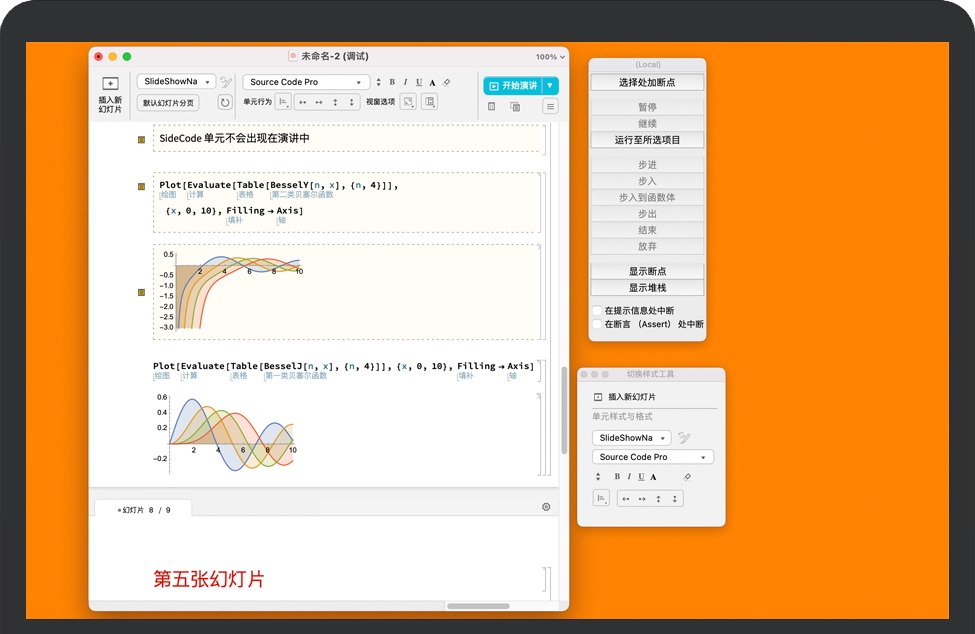
Task: Expand the arrow next to 开始演讲 button
Action: tap(550, 86)
